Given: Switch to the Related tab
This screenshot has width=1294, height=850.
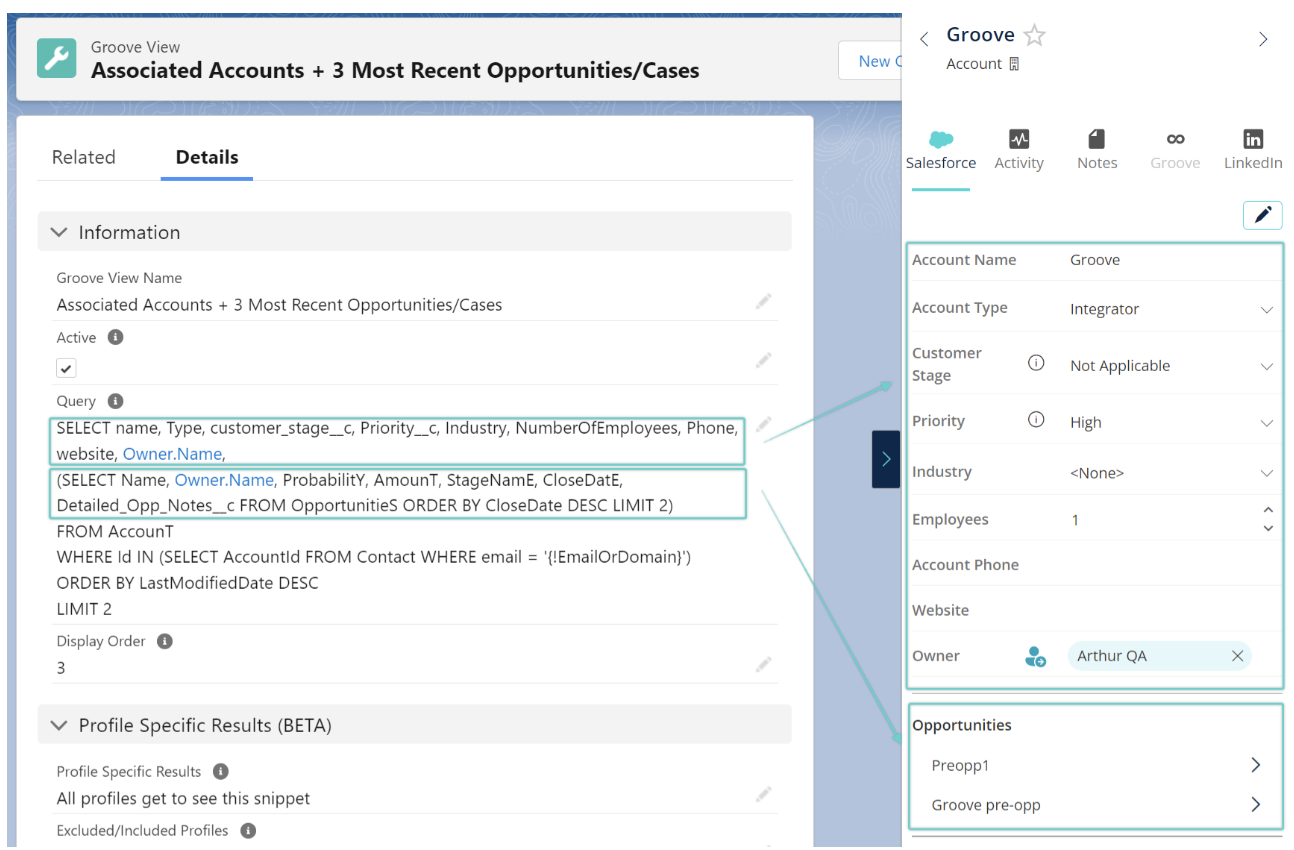Looking at the screenshot, I should [x=84, y=157].
